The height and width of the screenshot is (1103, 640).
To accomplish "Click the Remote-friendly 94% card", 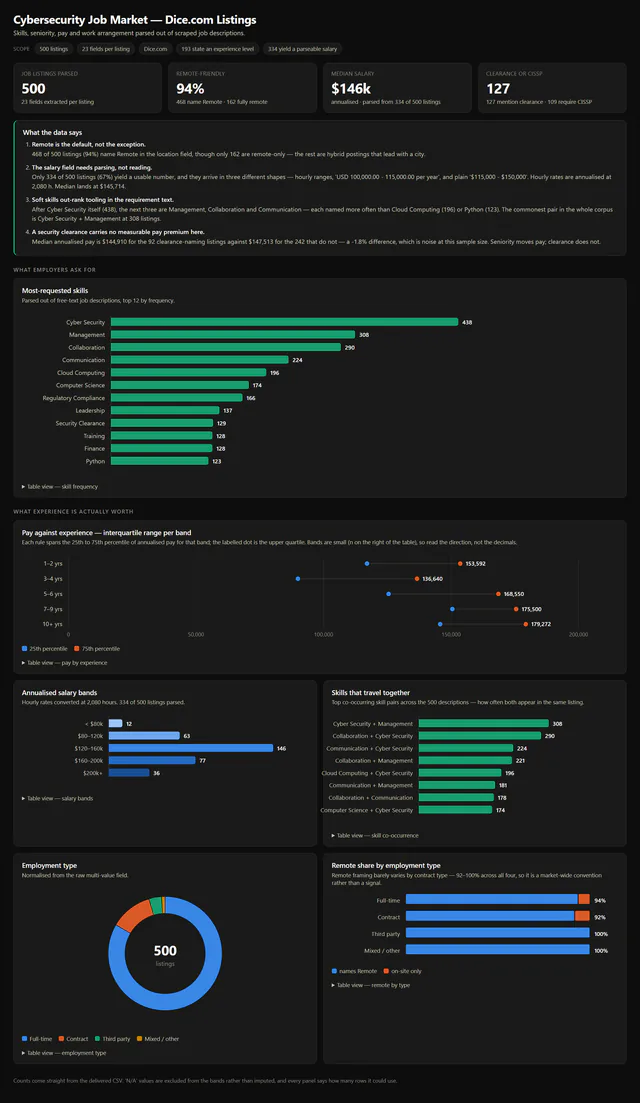I will (x=243, y=88).
